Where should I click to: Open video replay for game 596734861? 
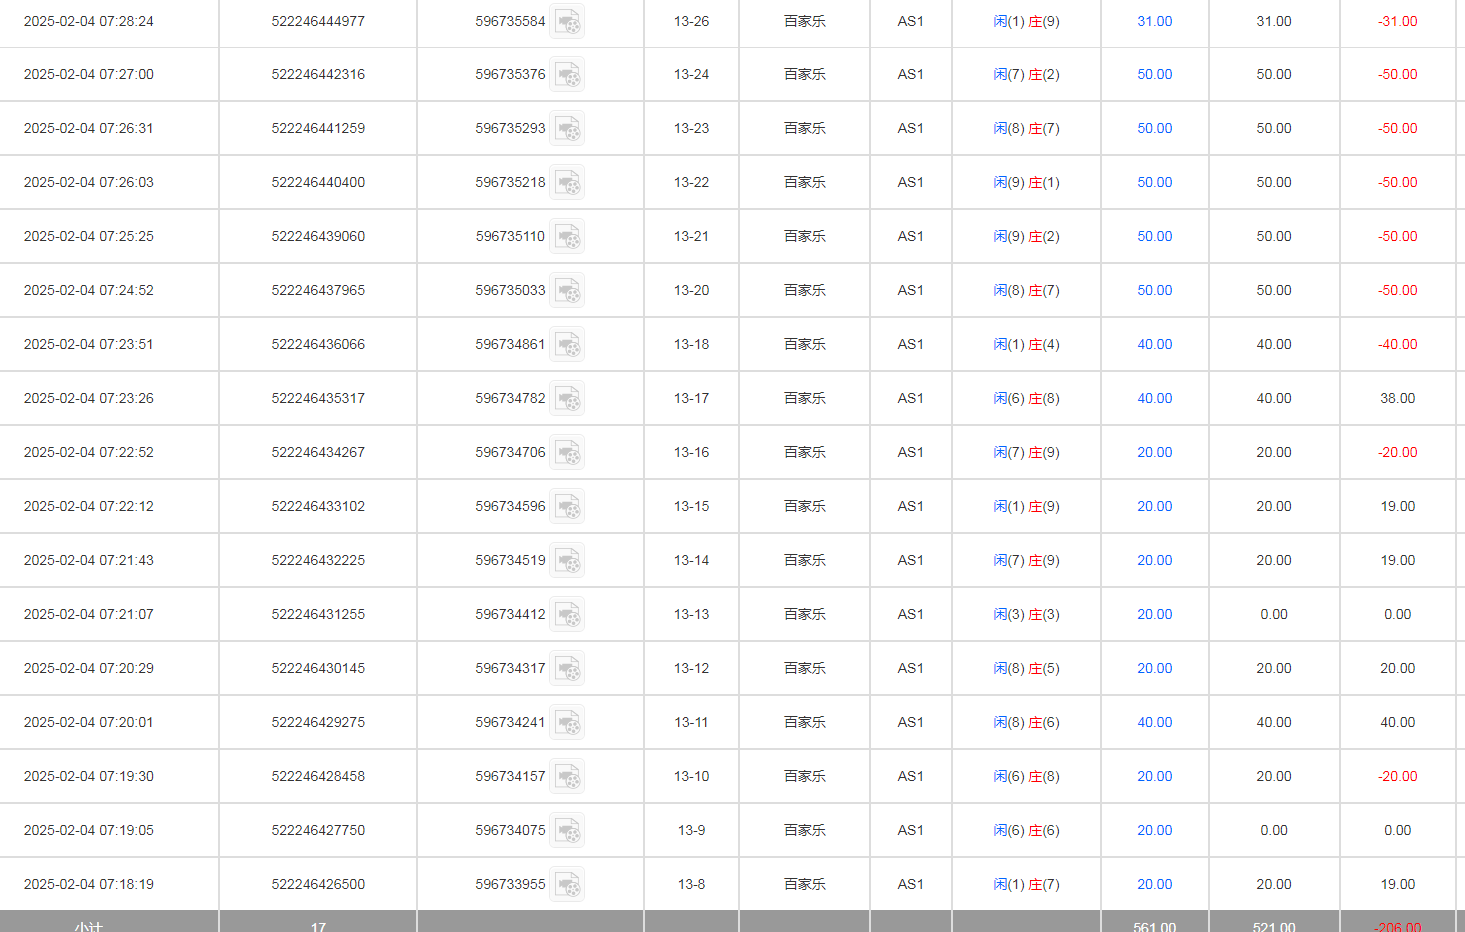[567, 345]
